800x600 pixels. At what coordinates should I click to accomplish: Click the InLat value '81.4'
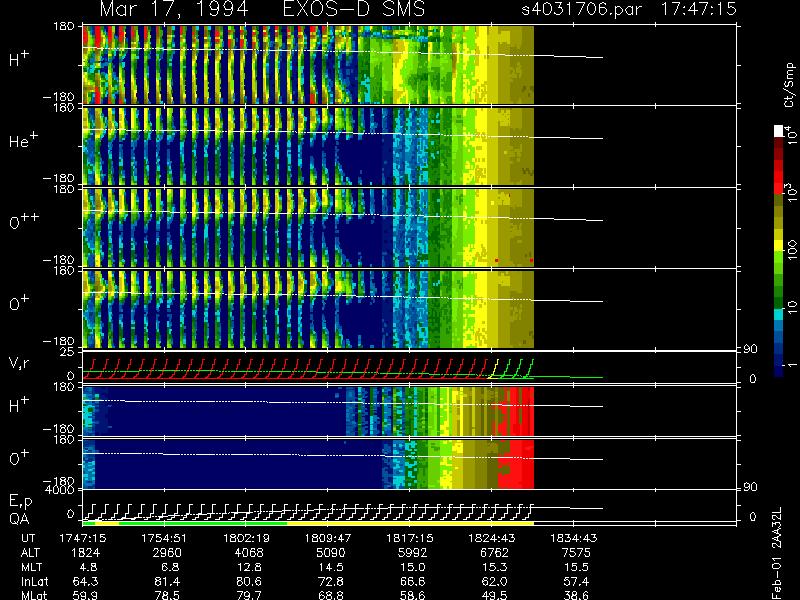coord(167,581)
